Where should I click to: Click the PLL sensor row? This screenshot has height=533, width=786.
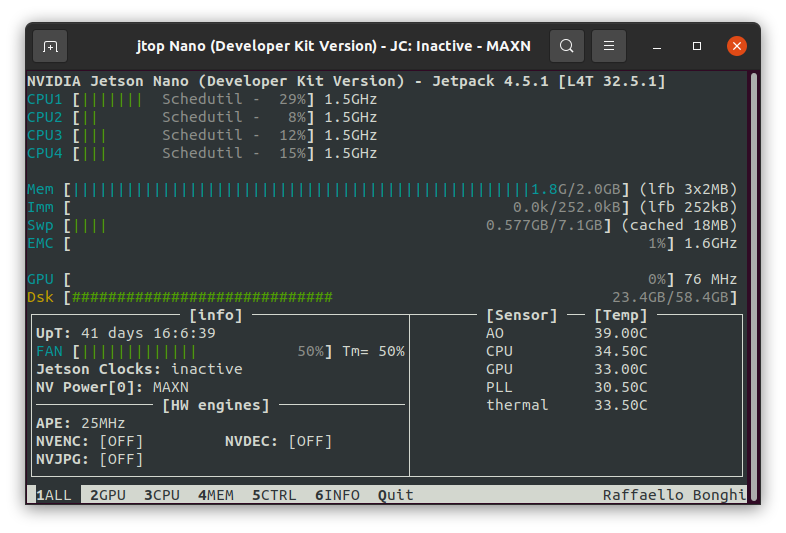click(x=566, y=388)
